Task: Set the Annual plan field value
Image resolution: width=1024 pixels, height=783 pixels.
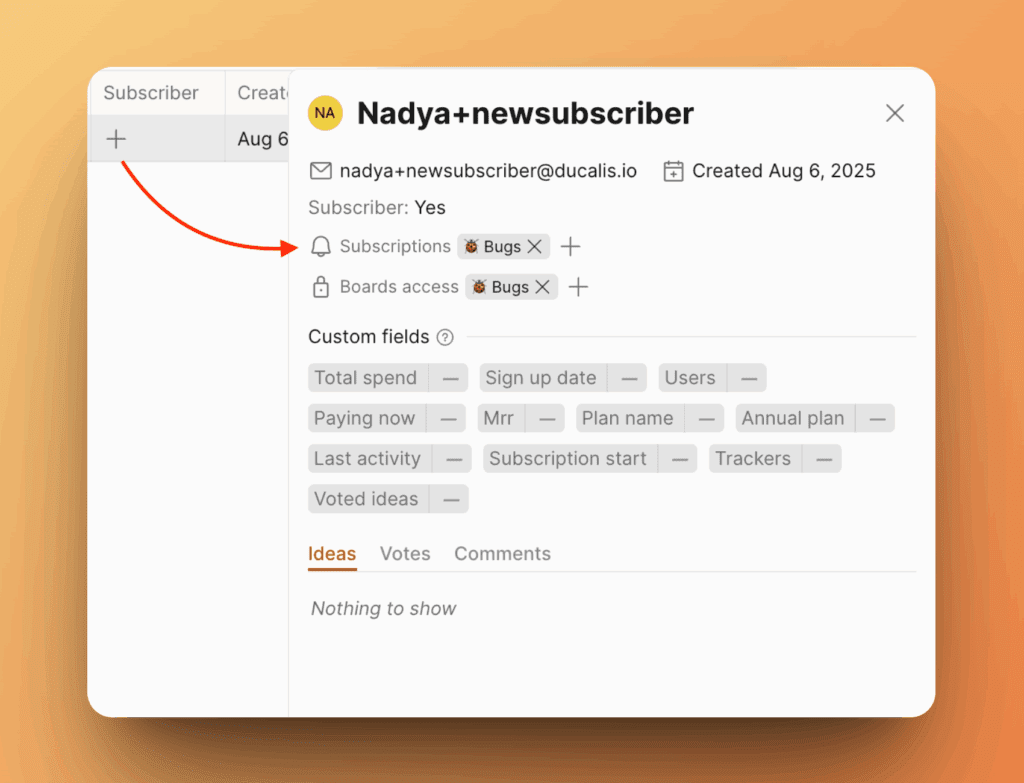Action: [876, 418]
